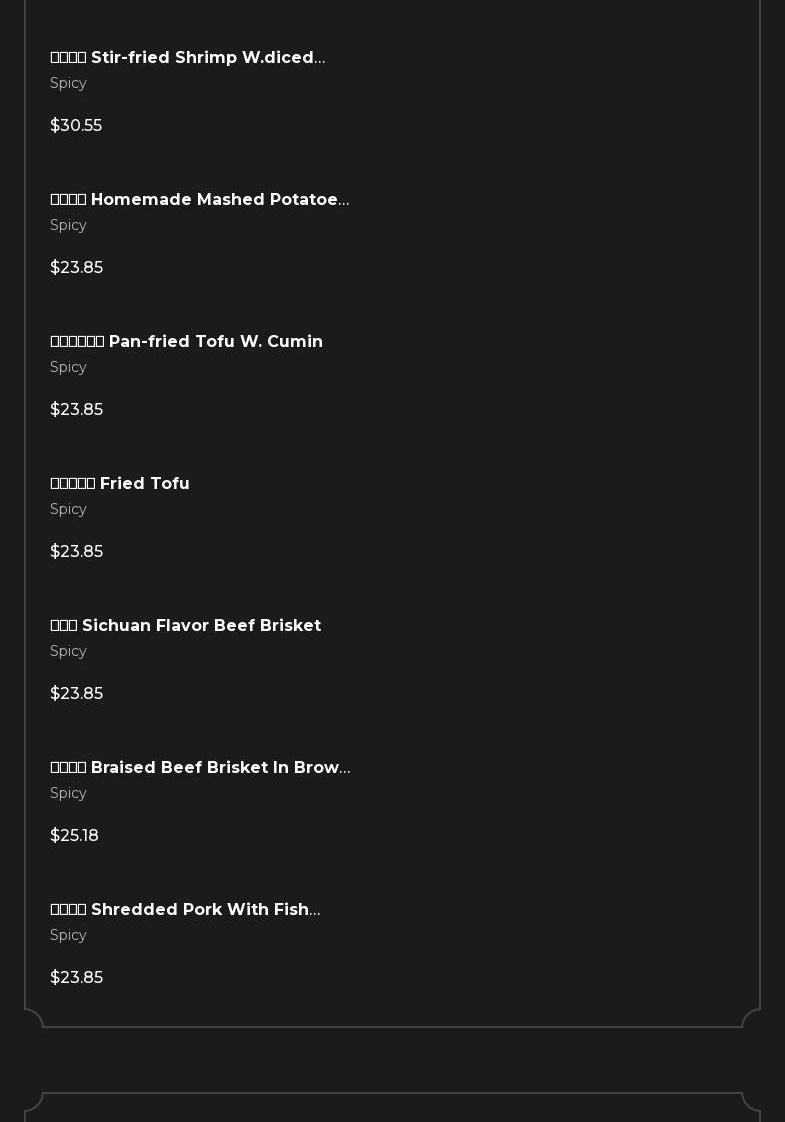Screen dimensions: 785x1122
Task: Click Spicy label under Pan-fried Tofu W. Cumin
Action: (69, 368)
